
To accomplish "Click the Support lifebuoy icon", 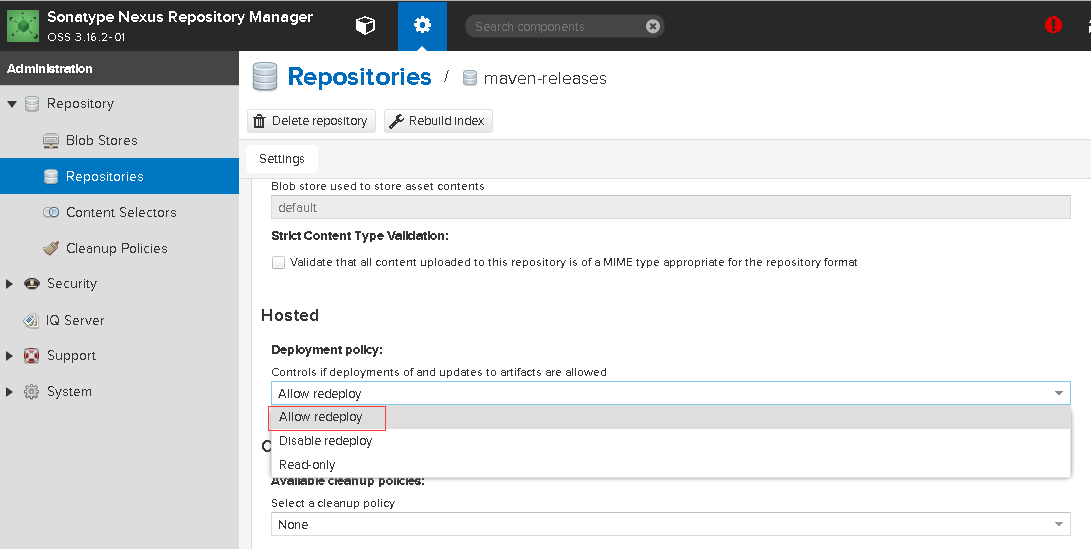I will (32, 356).
